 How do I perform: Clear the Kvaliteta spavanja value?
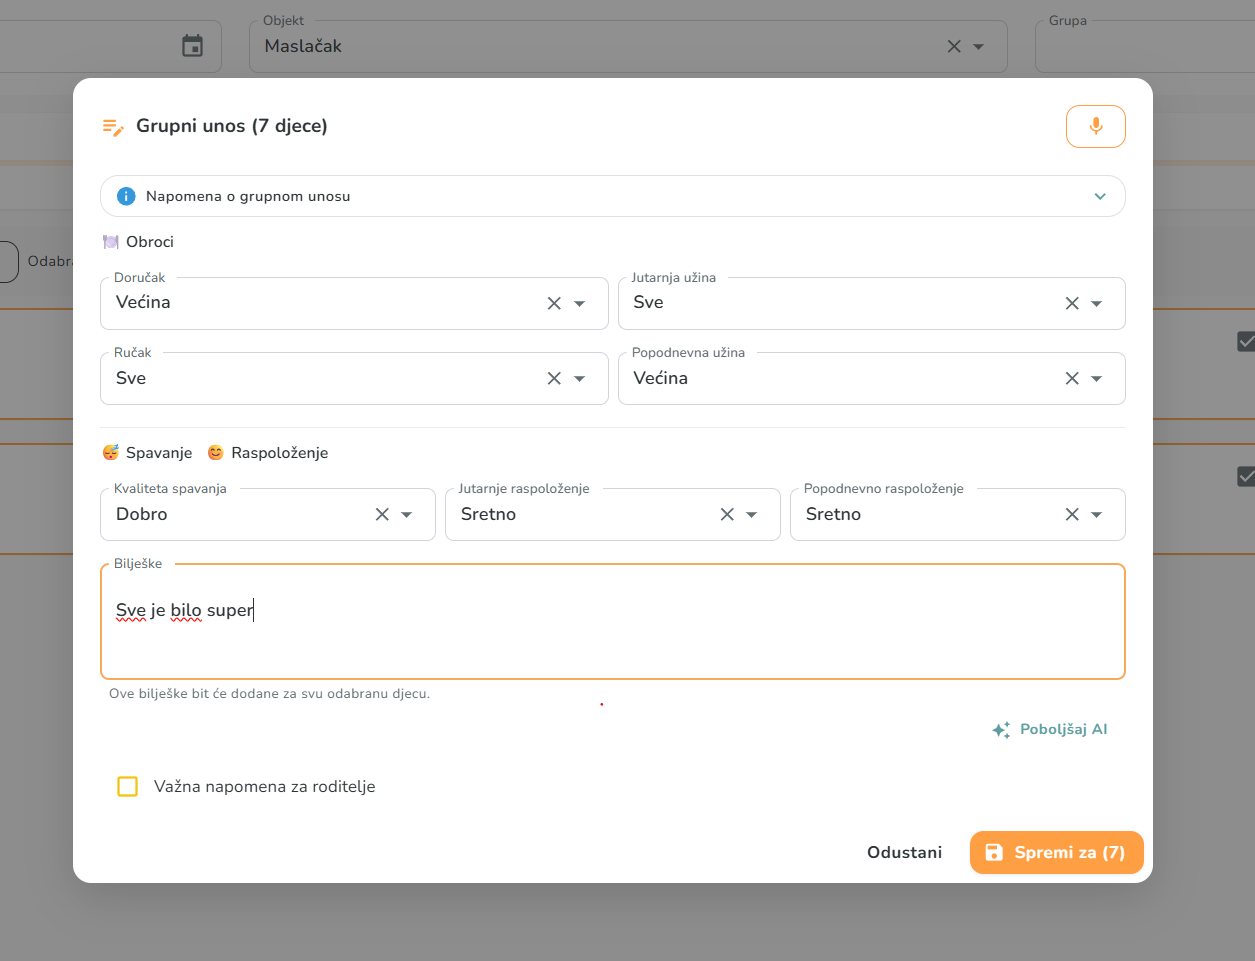pos(382,514)
